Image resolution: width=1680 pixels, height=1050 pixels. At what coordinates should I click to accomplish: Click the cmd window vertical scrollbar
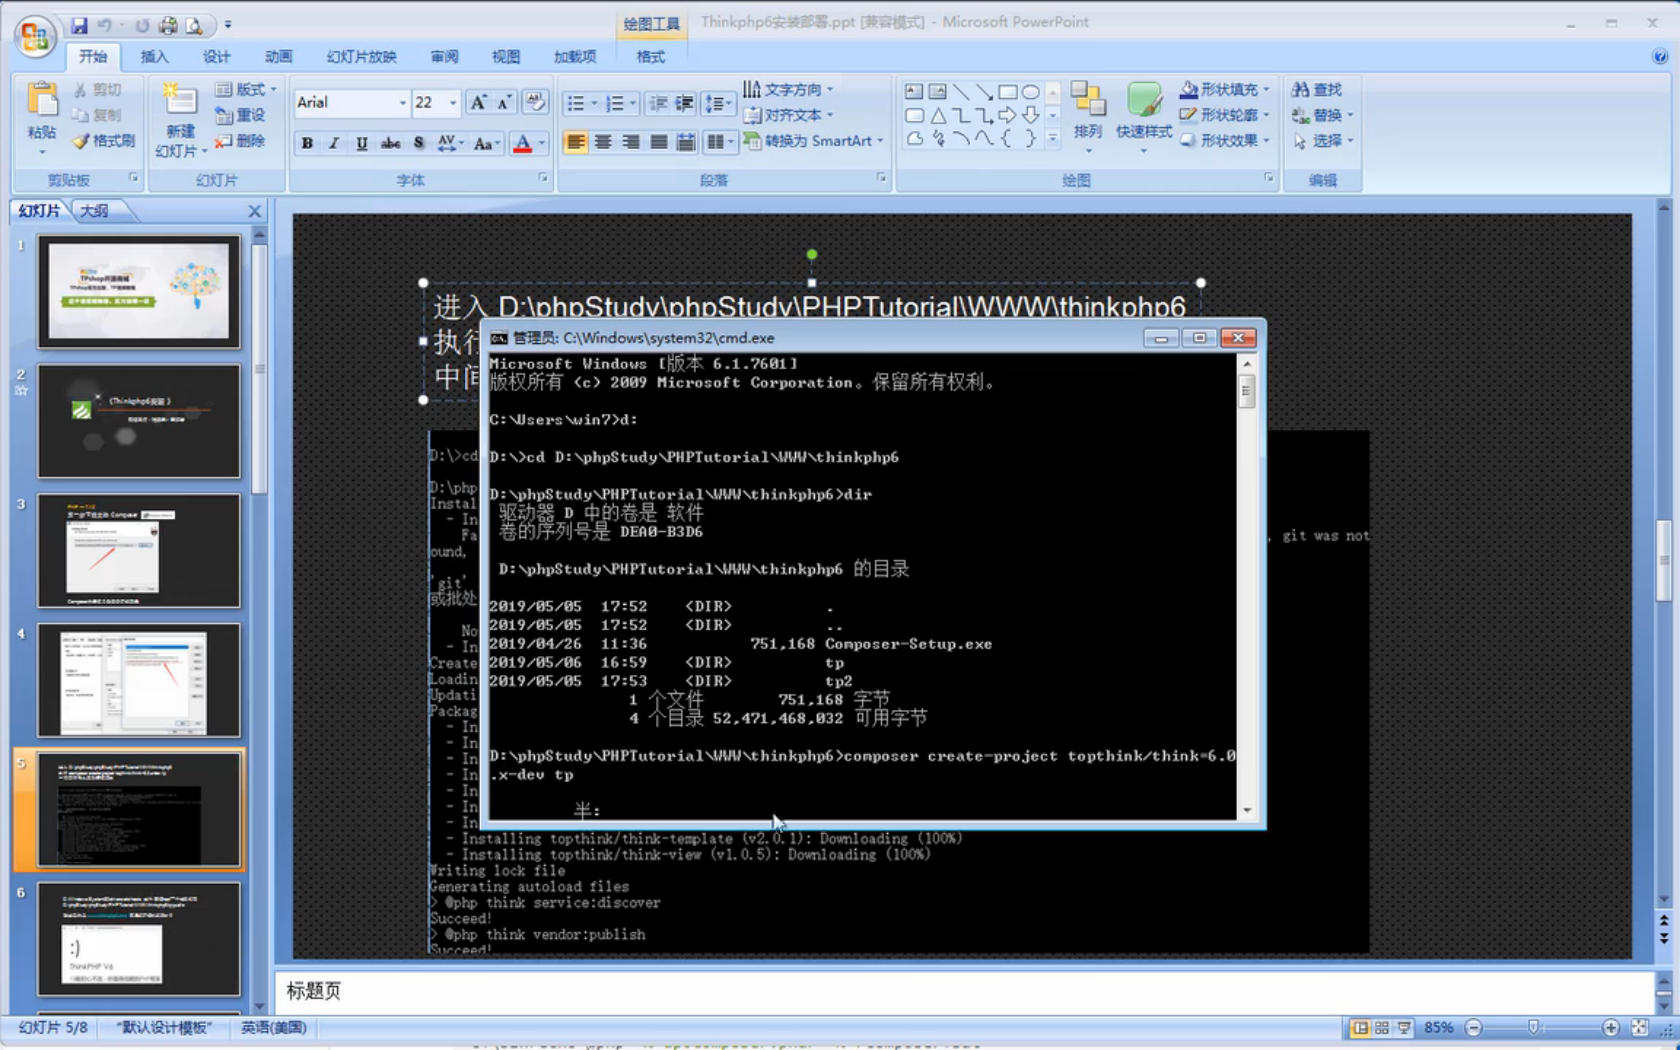(x=1247, y=587)
